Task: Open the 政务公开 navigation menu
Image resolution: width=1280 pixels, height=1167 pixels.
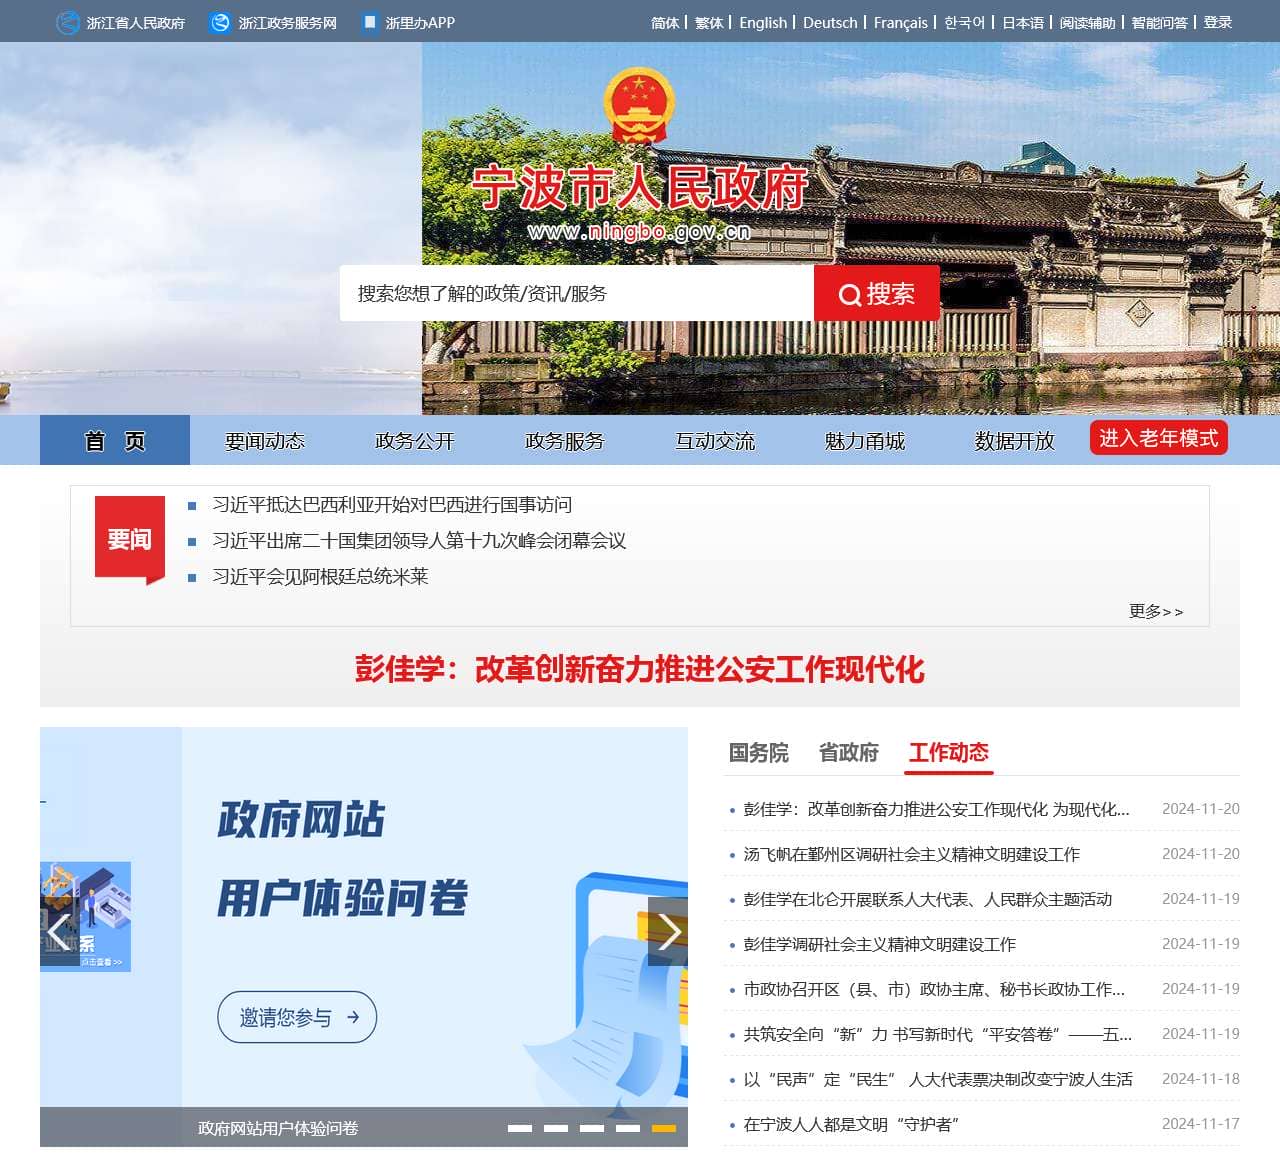Action: pos(414,440)
